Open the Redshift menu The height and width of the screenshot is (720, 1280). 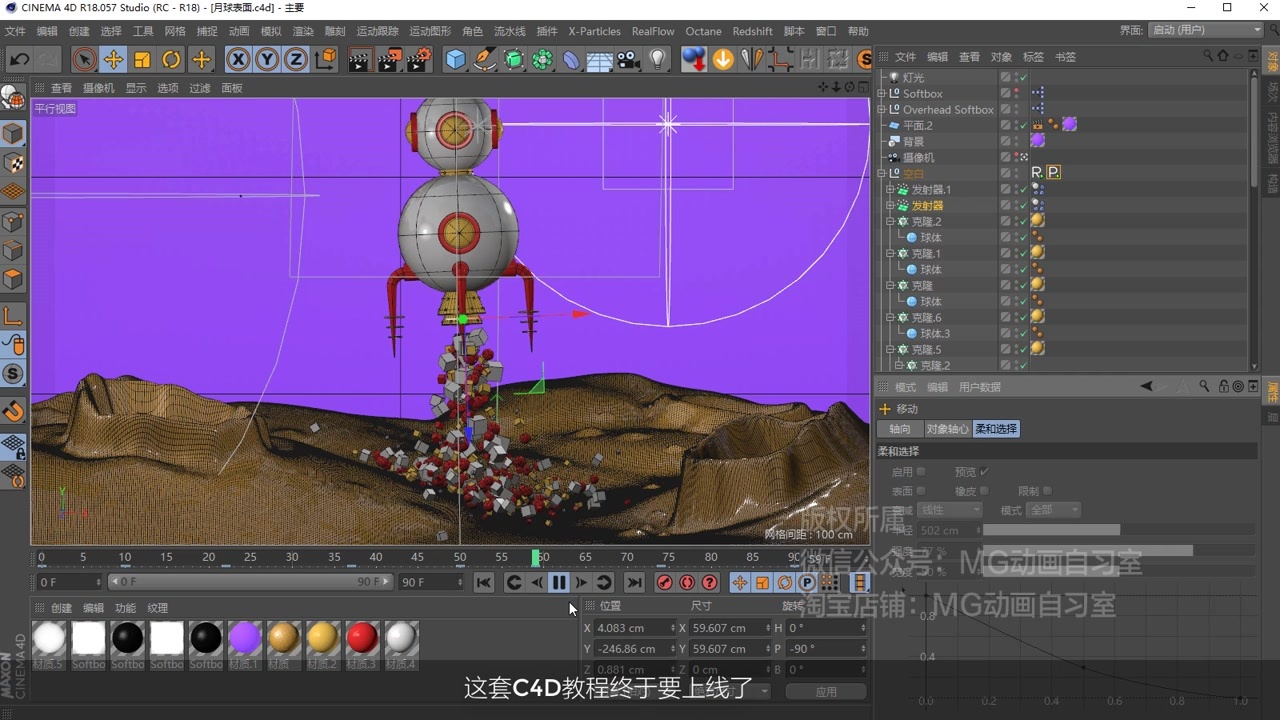click(752, 31)
